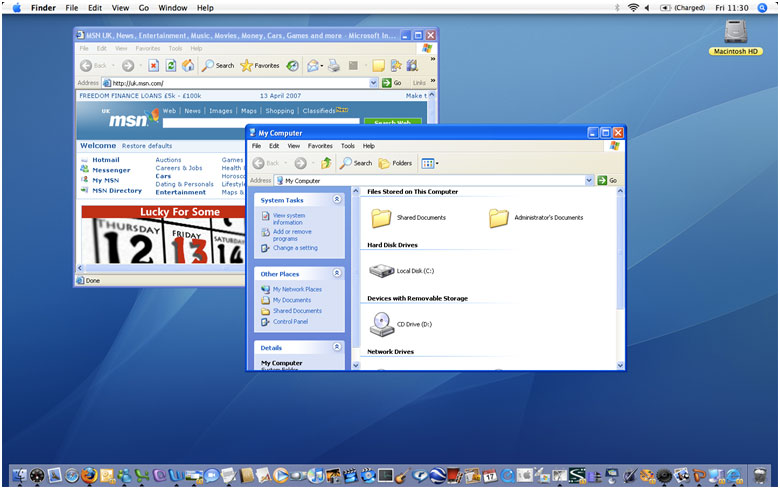780x489 pixels.
Task: Click the MSN web search text box
Action: pyautogui.click(x=261, y=122)
